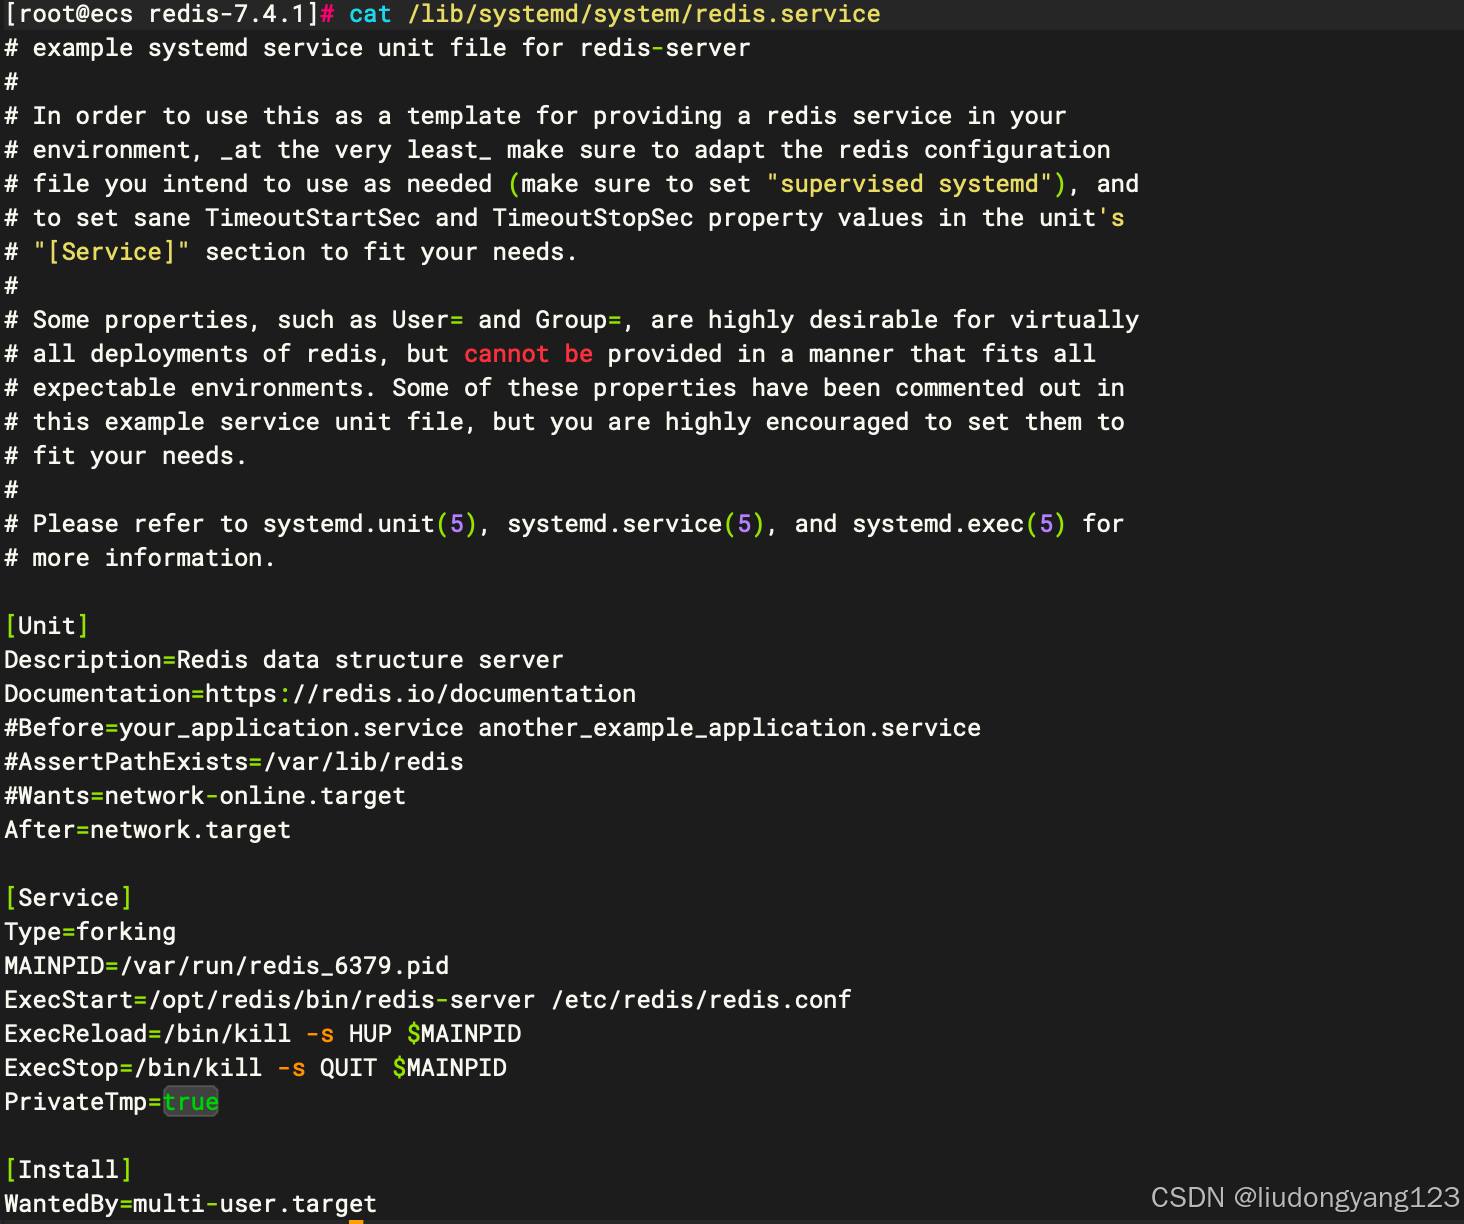
Task: Click the 'ExecStart=/opt/redis/bin/redis-server' line
Action: click(x=428, y=1000)
